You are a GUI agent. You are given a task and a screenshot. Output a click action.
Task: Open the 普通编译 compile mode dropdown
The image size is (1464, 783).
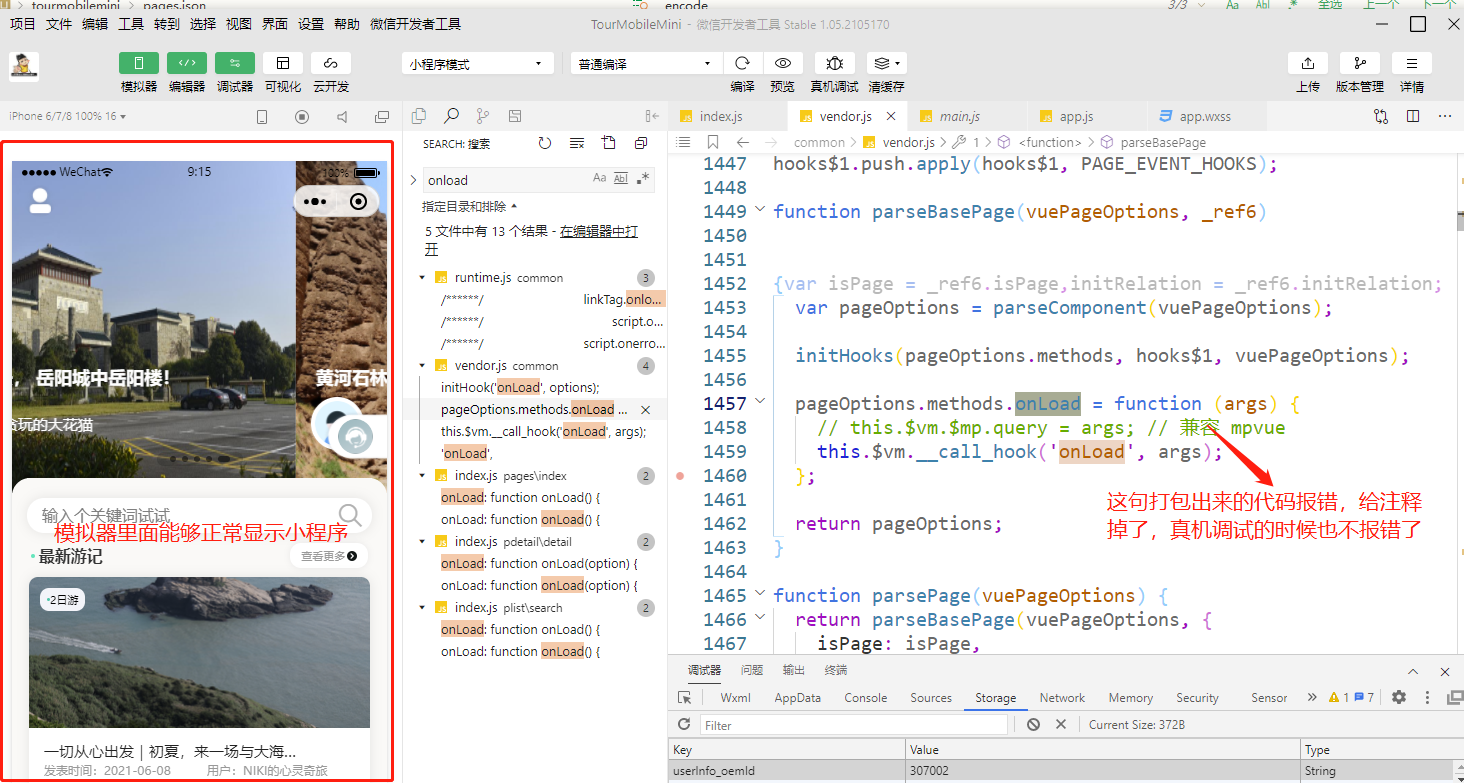pos(646,64)
